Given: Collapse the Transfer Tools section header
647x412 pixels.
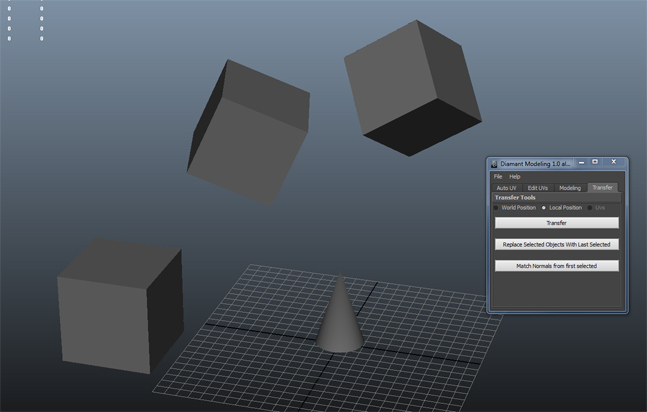Looking at the screenshot, I should [516, 198].
